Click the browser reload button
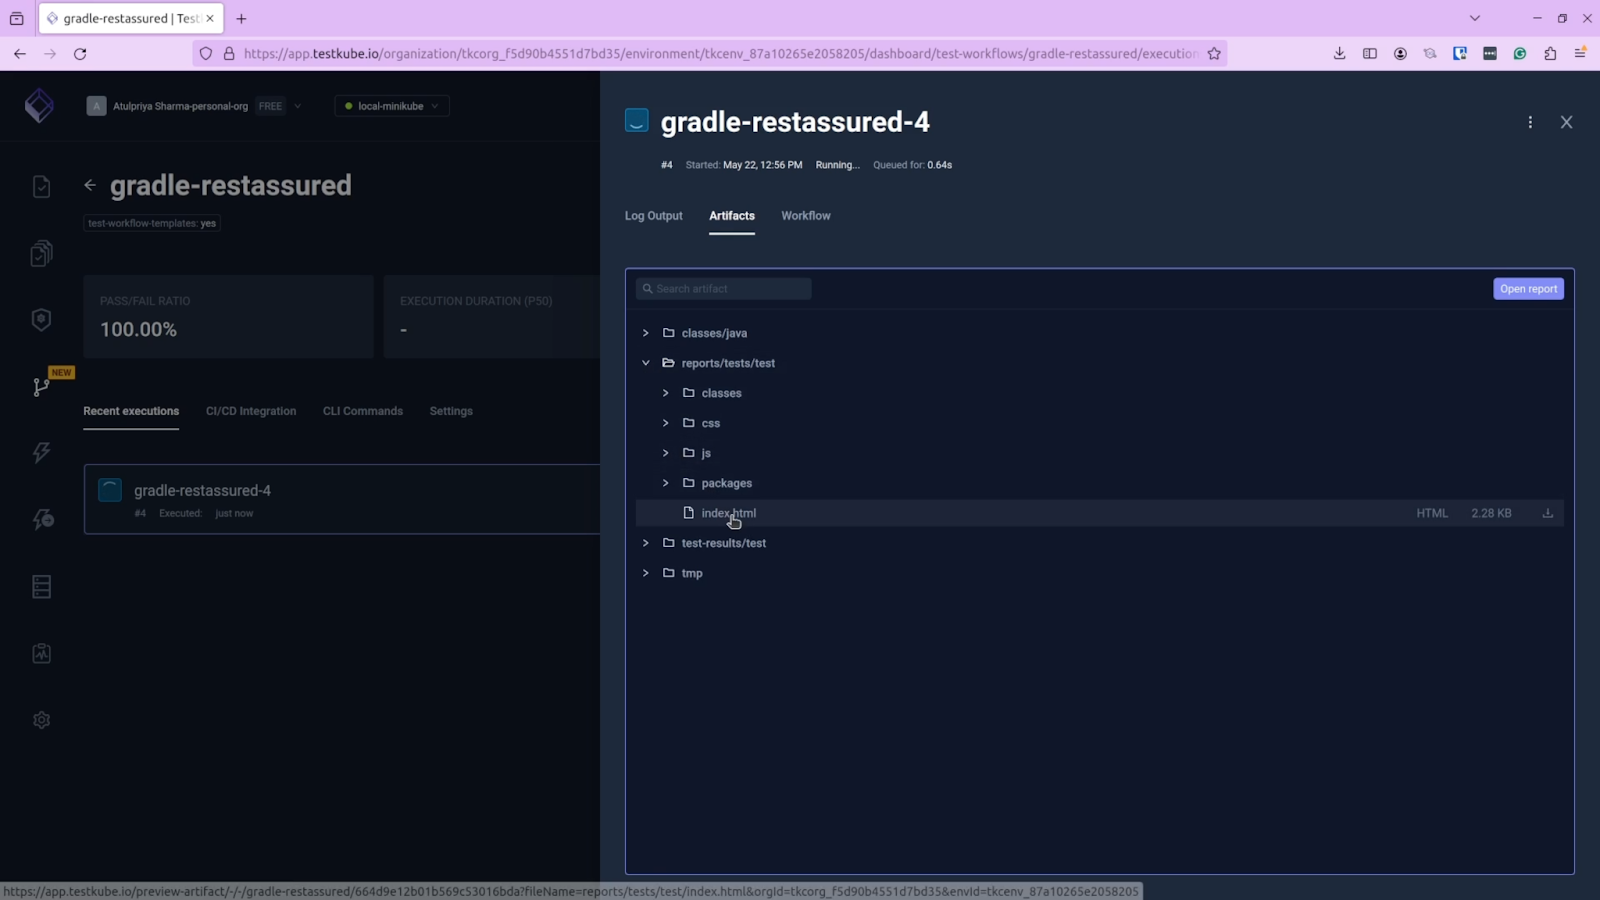Screen dimensions: 1600x900 80,54
